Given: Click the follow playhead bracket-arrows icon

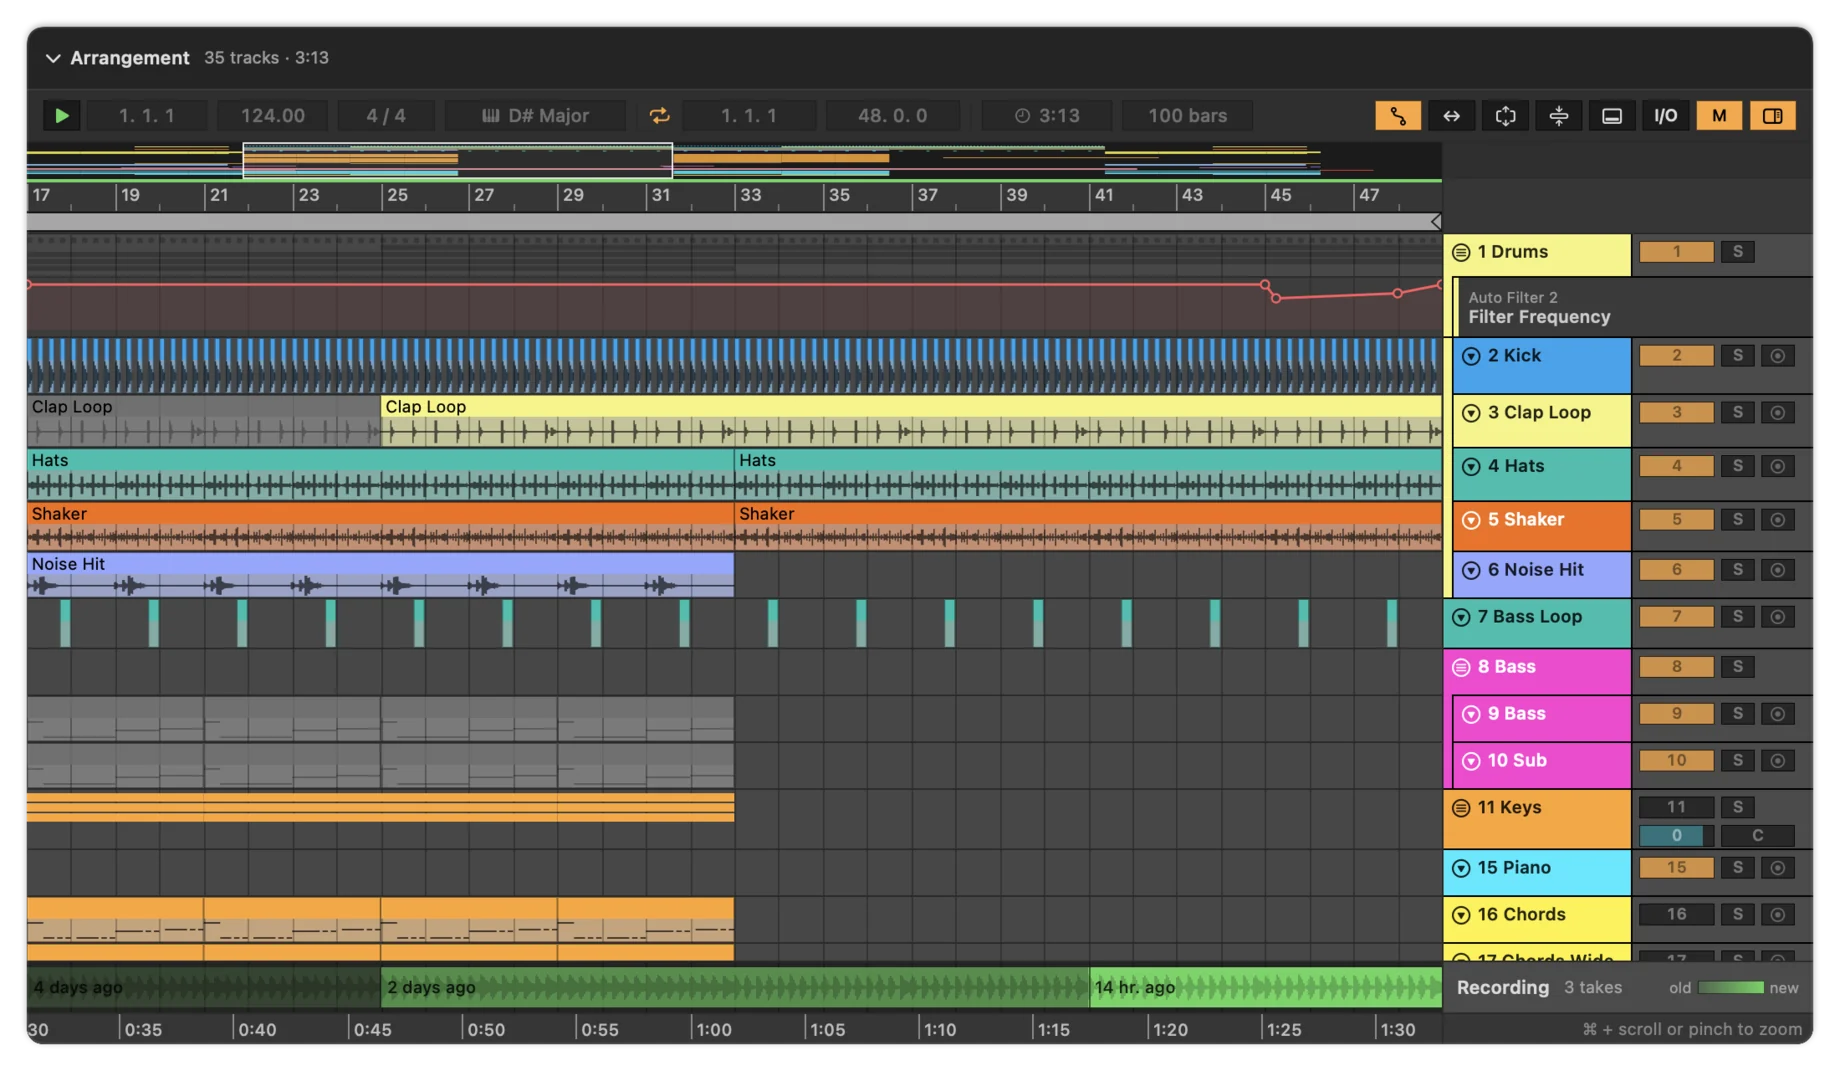Looking at the screenshot, I should pos(1505,116).
